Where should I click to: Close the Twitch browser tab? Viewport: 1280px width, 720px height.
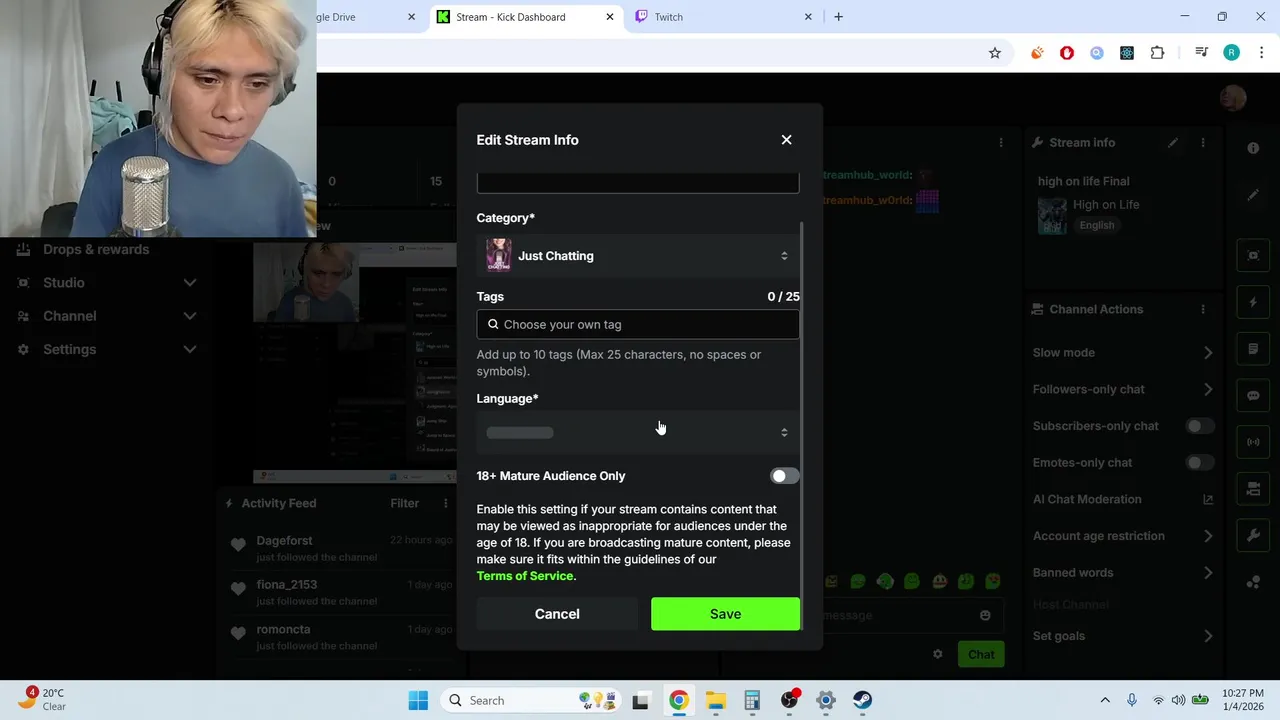808,17
